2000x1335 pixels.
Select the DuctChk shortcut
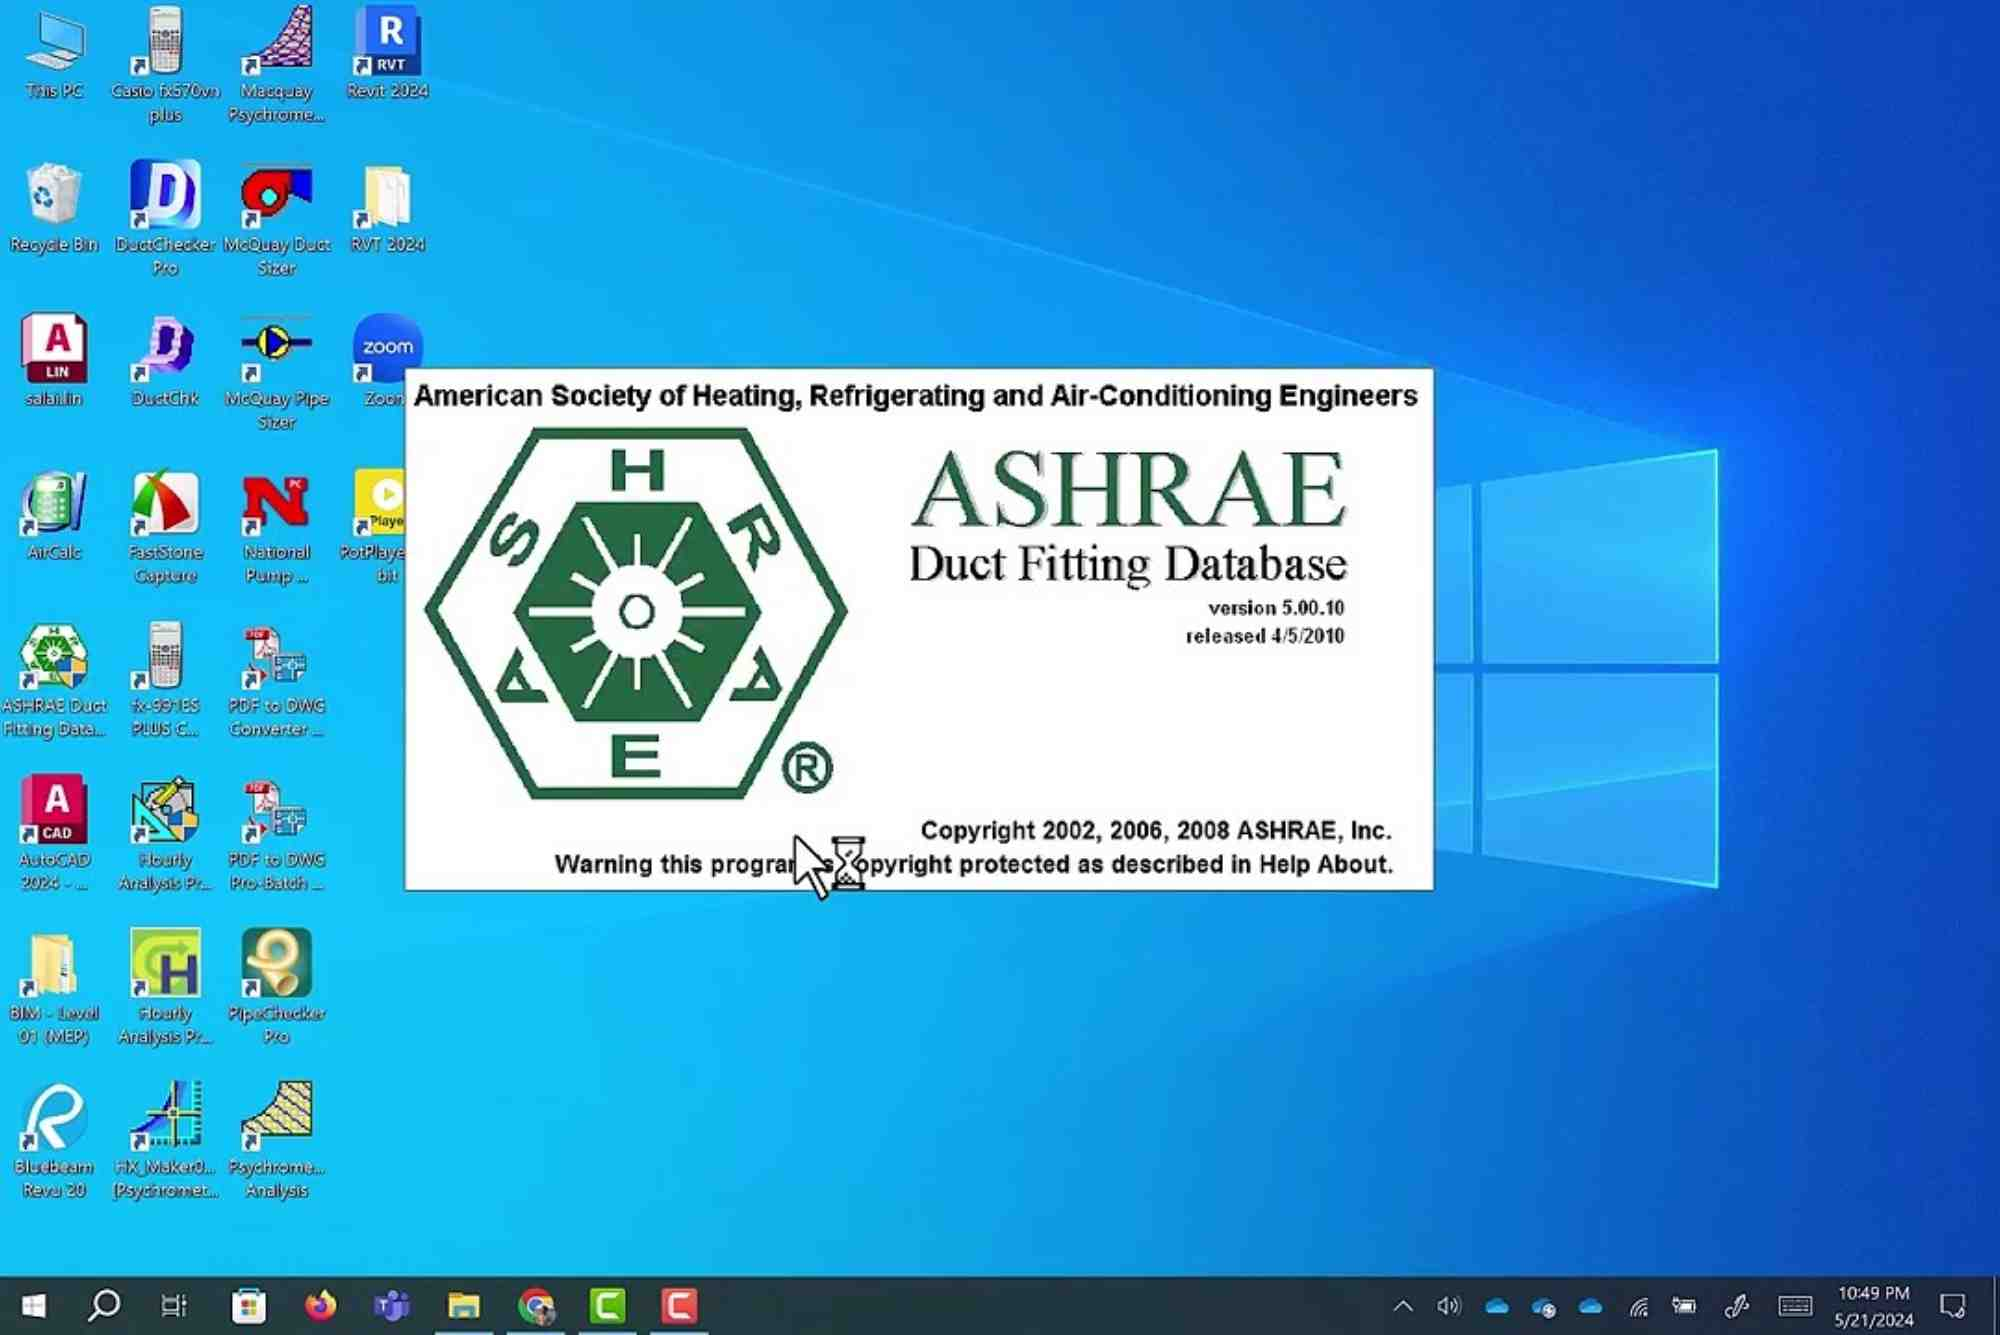coord(165,361)
